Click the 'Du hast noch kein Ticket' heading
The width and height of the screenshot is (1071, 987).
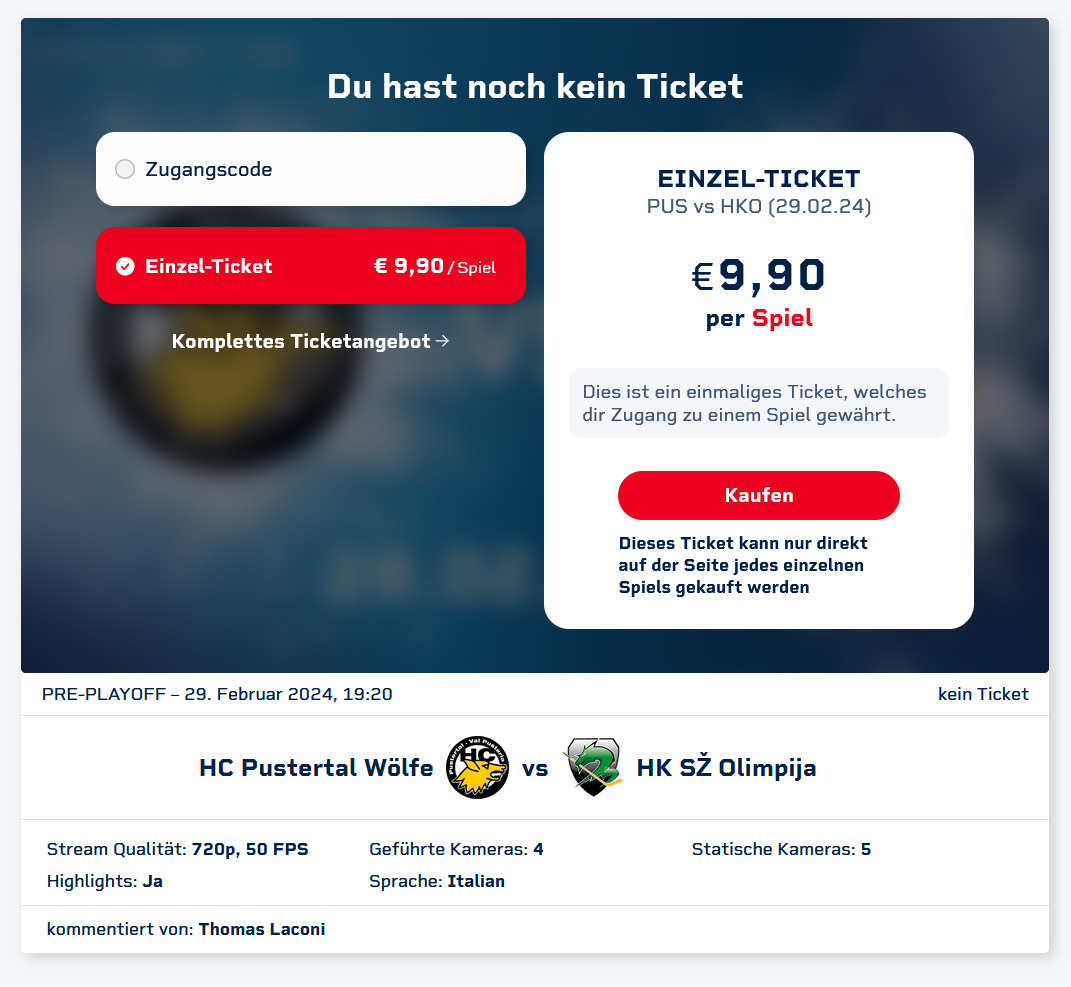click(535, 87)
